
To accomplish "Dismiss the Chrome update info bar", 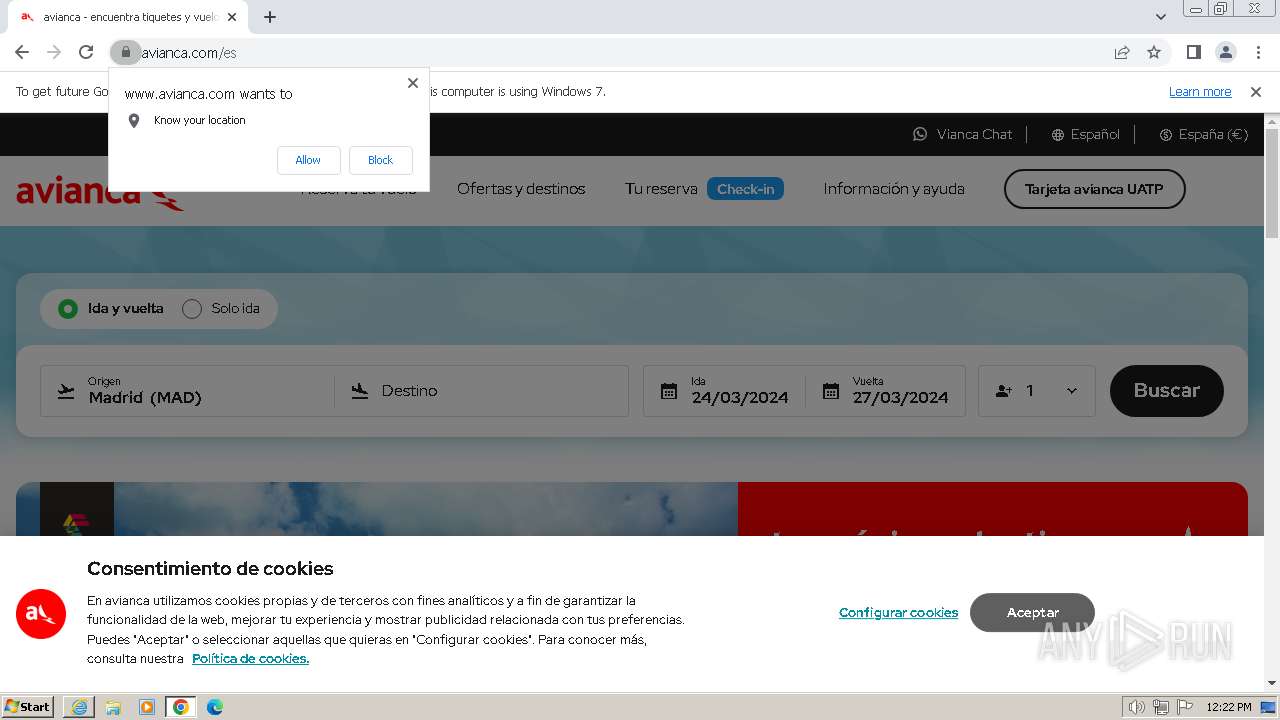I will [1256, 92].
